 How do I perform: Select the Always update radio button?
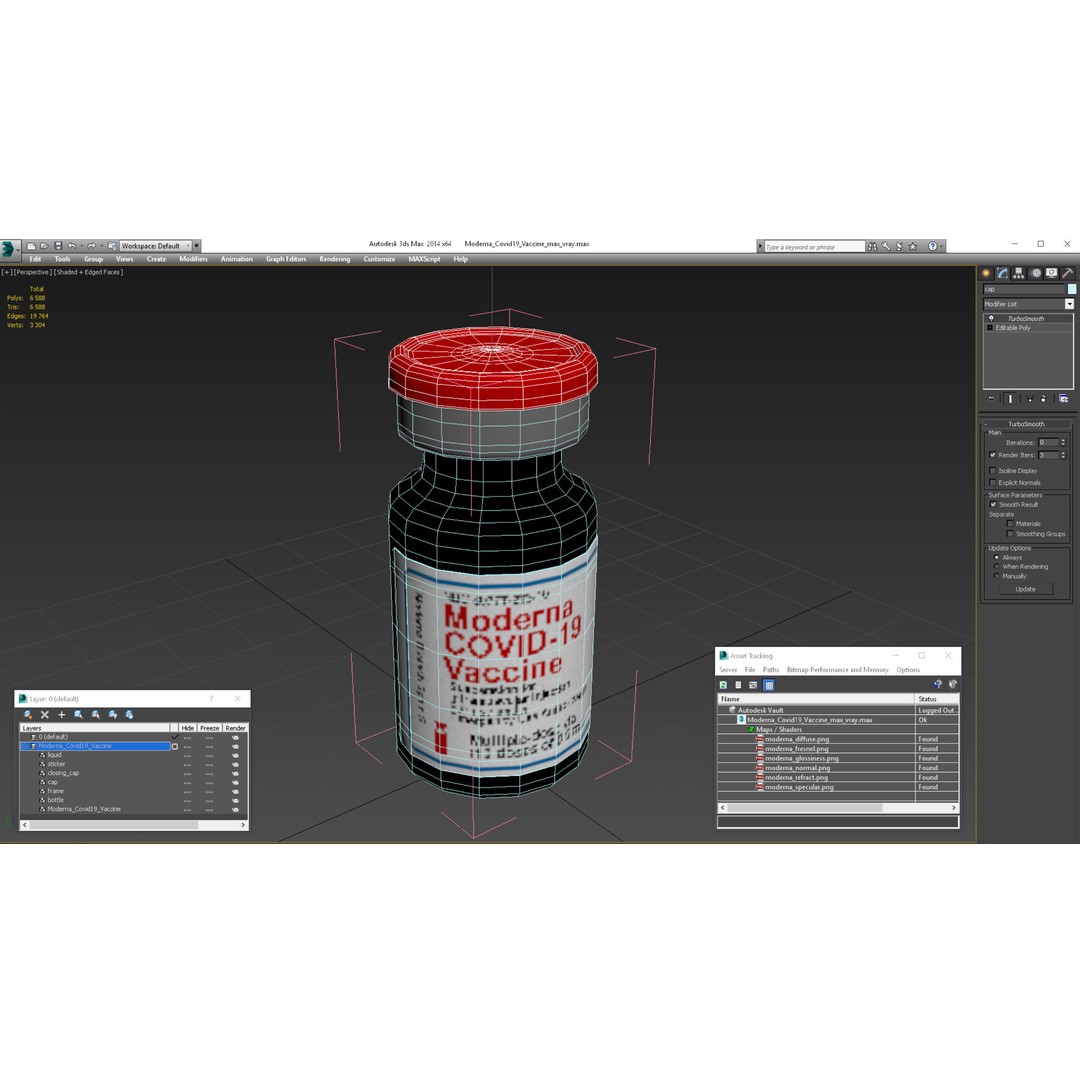pos(997,557)
